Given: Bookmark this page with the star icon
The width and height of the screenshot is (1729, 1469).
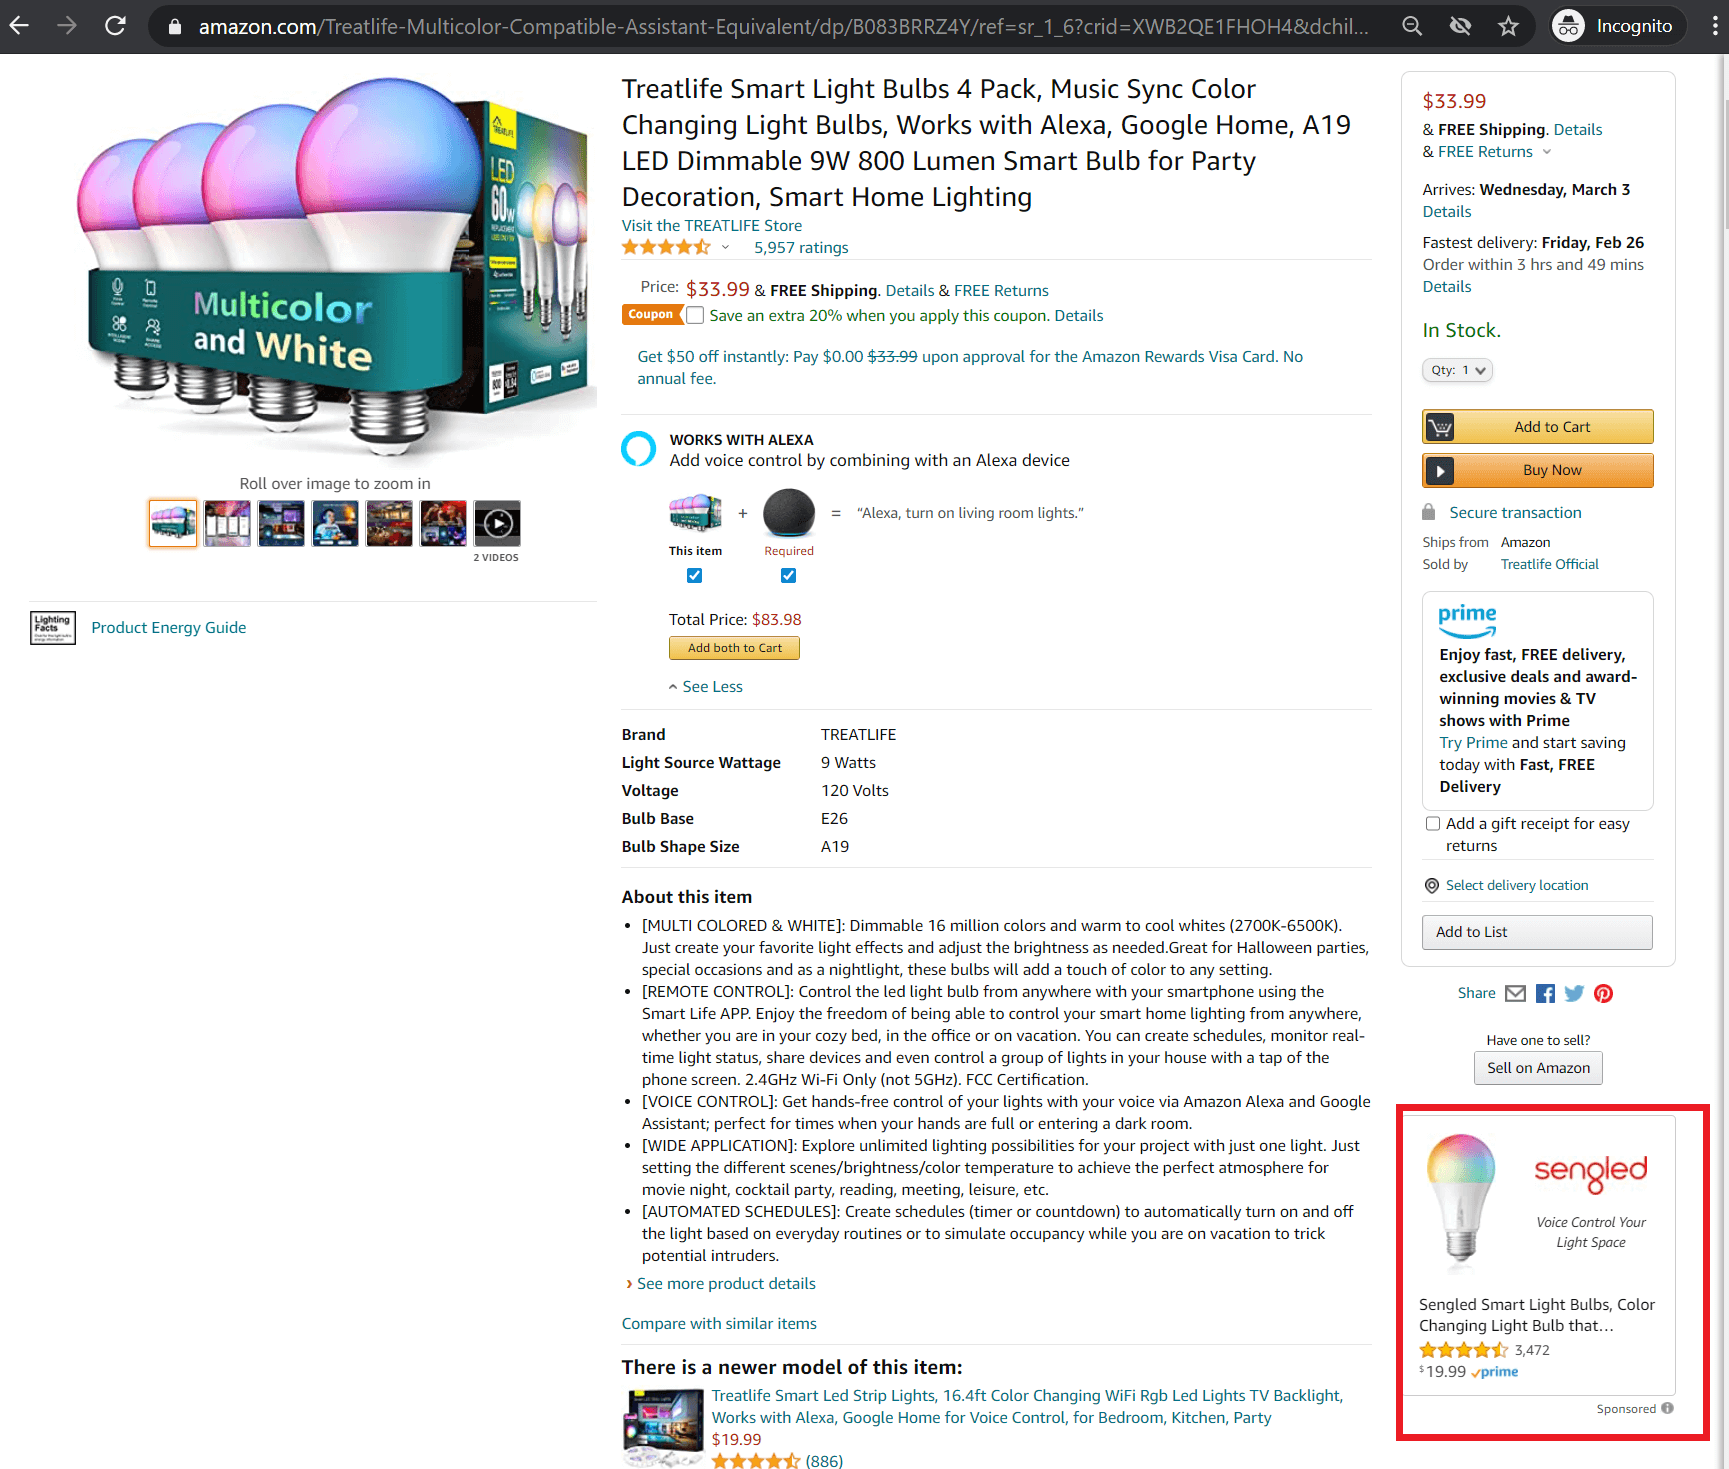Looking at the screenshot, I should (1508, 26).
